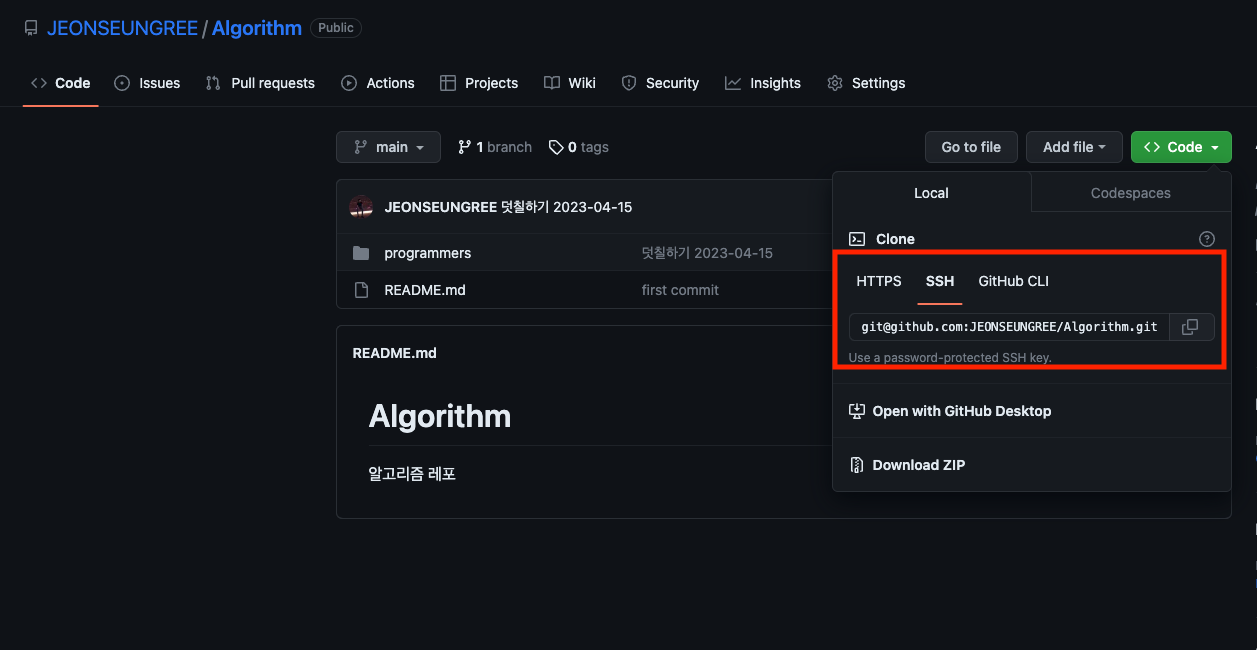Copy the clone URL to clipboard
Image resolution: width=1257 pixels, height=650 pixels.
click(1190, 327)
